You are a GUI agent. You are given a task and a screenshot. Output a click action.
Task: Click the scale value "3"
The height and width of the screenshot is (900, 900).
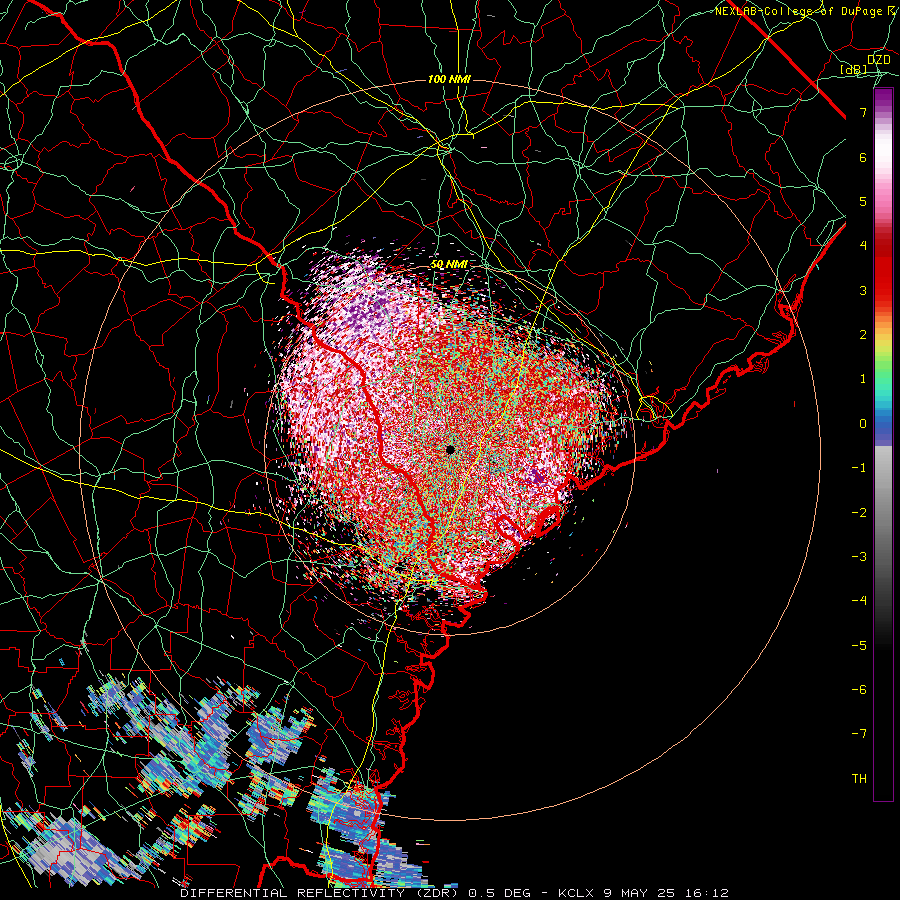coord(863,290)
